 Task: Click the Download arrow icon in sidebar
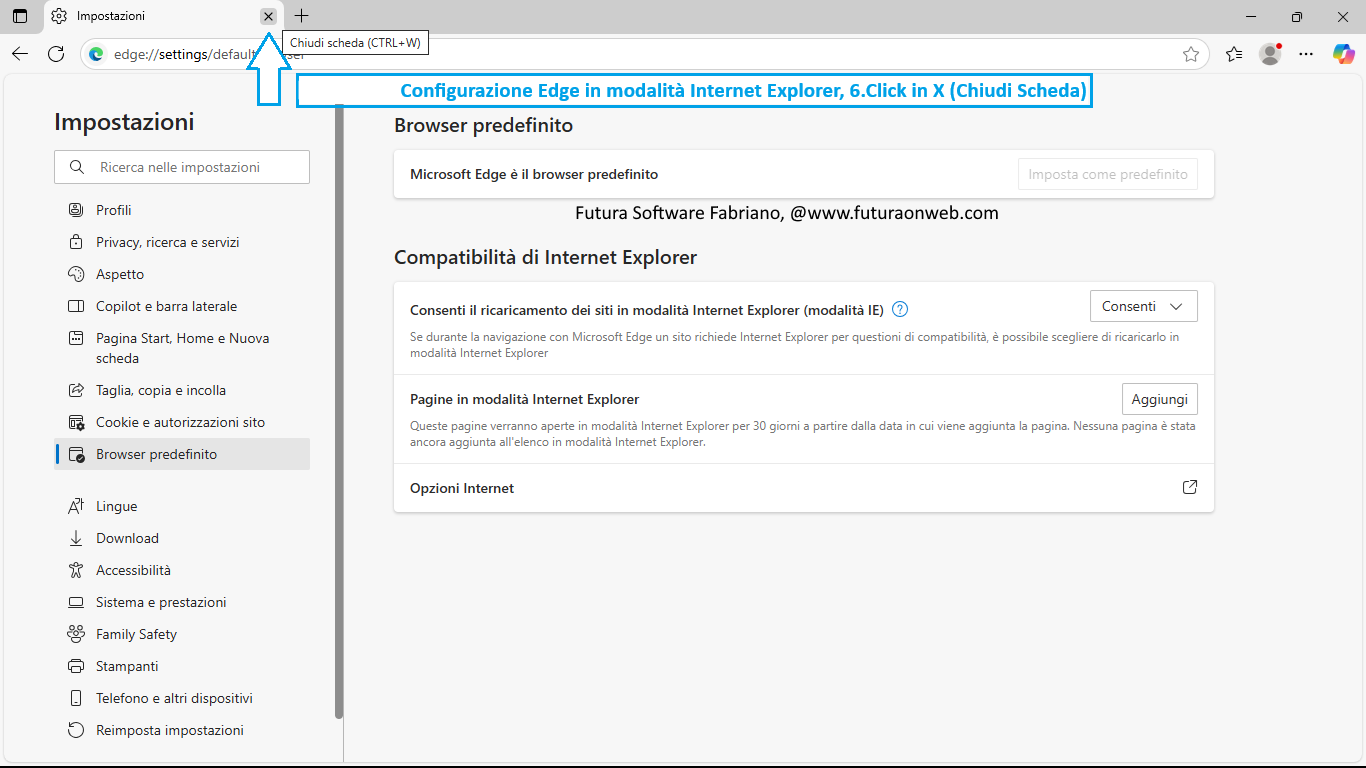click(76, 538)
